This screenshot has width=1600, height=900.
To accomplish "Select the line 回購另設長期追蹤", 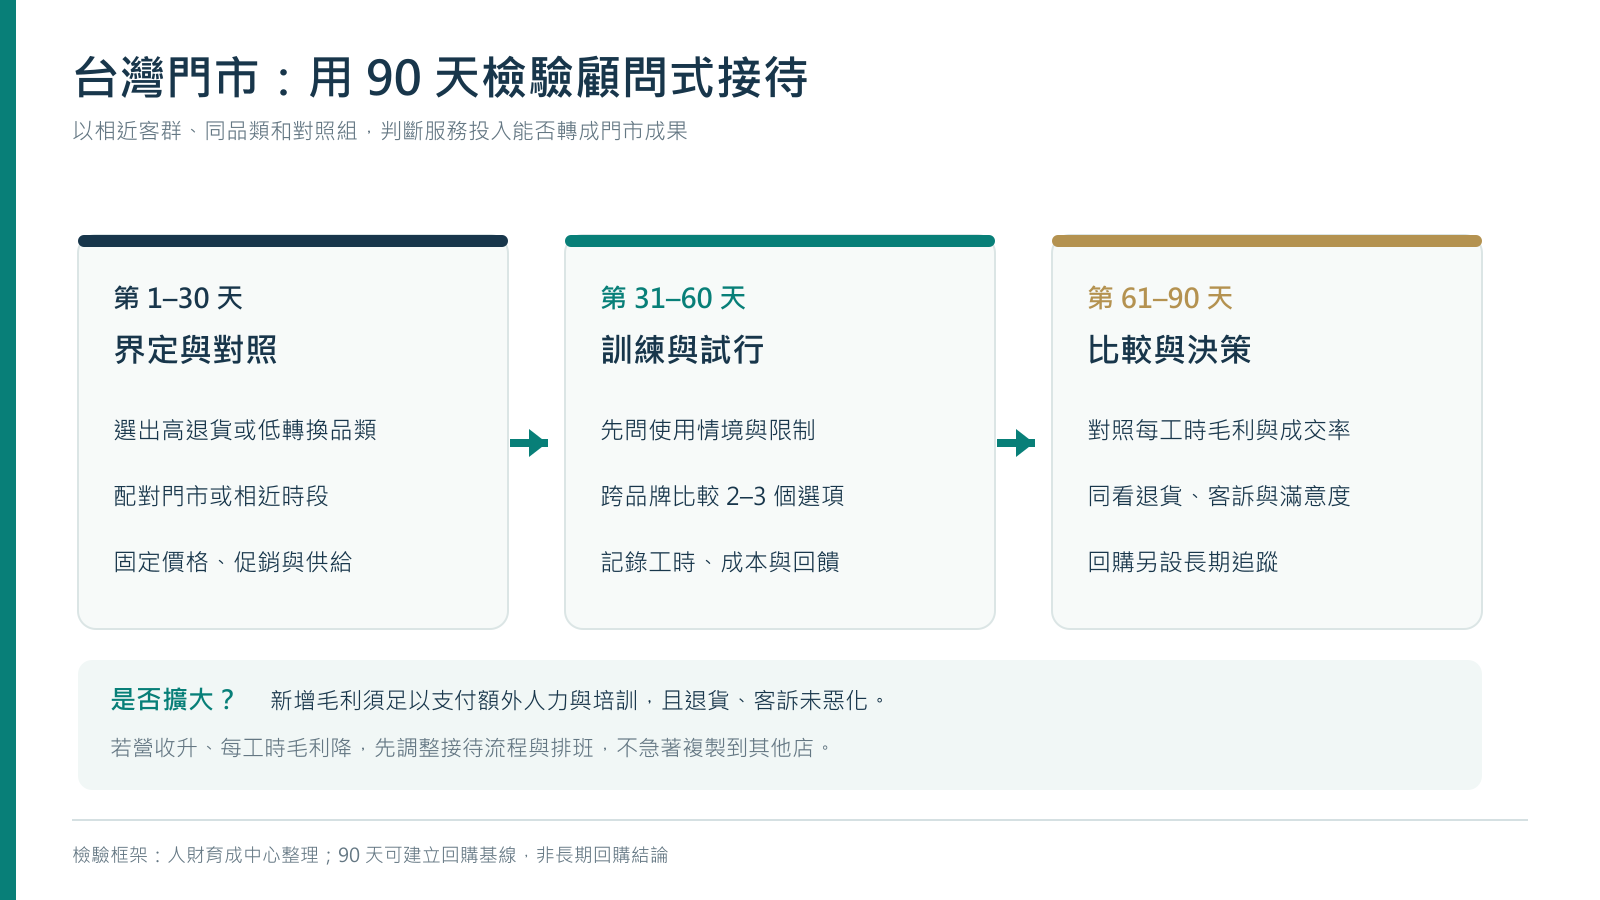I will (x=1183, y=562).
